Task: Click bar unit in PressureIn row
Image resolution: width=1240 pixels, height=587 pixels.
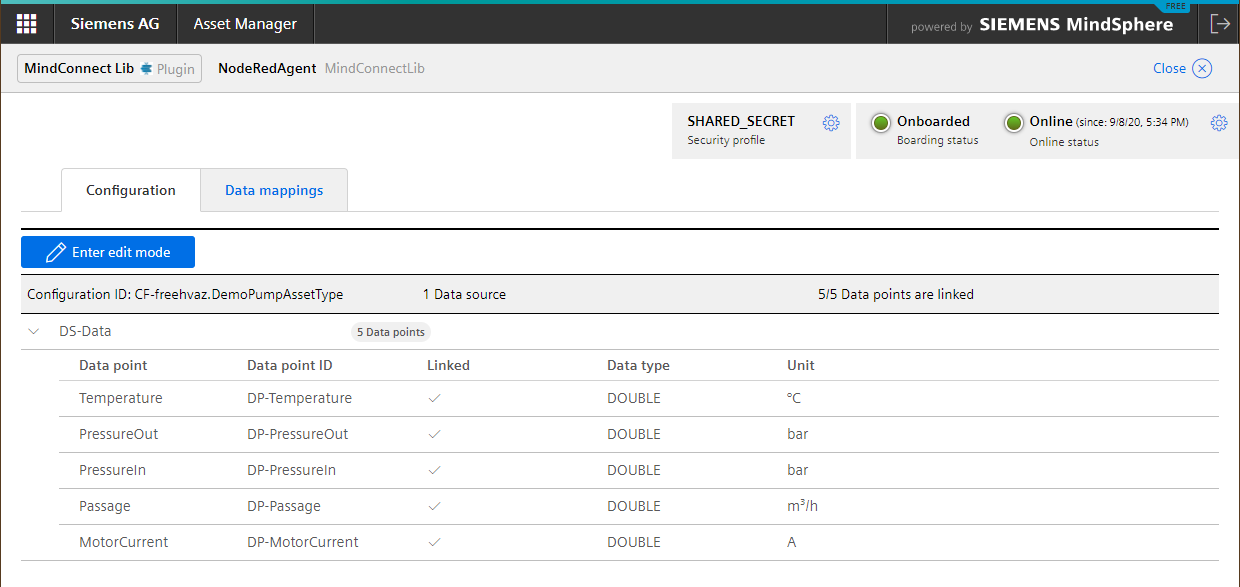Action: [x=798, y=470]
